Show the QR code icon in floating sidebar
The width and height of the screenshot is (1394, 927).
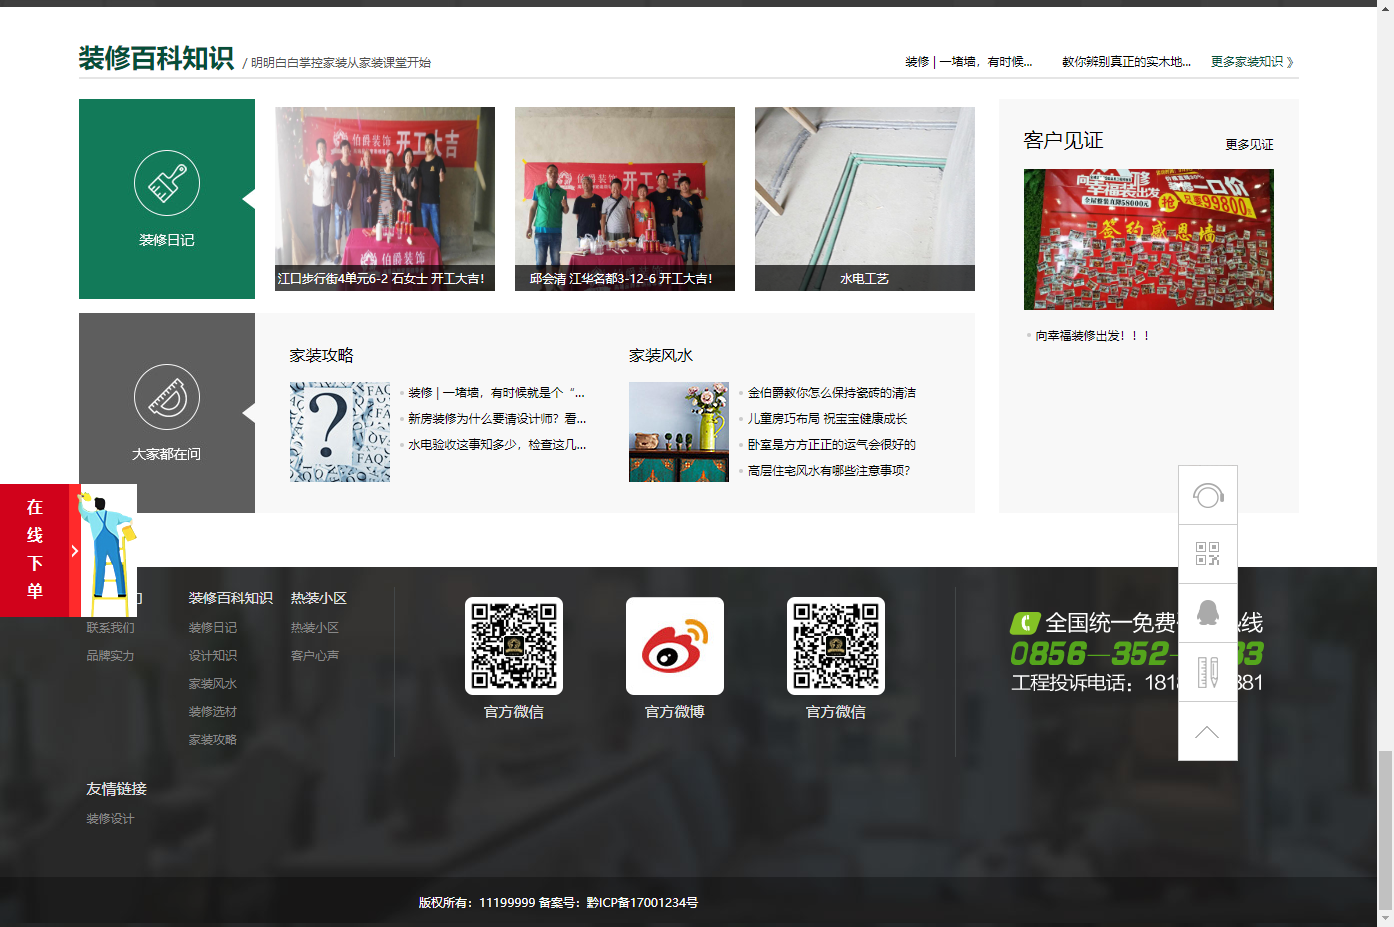coord(1208,554)
